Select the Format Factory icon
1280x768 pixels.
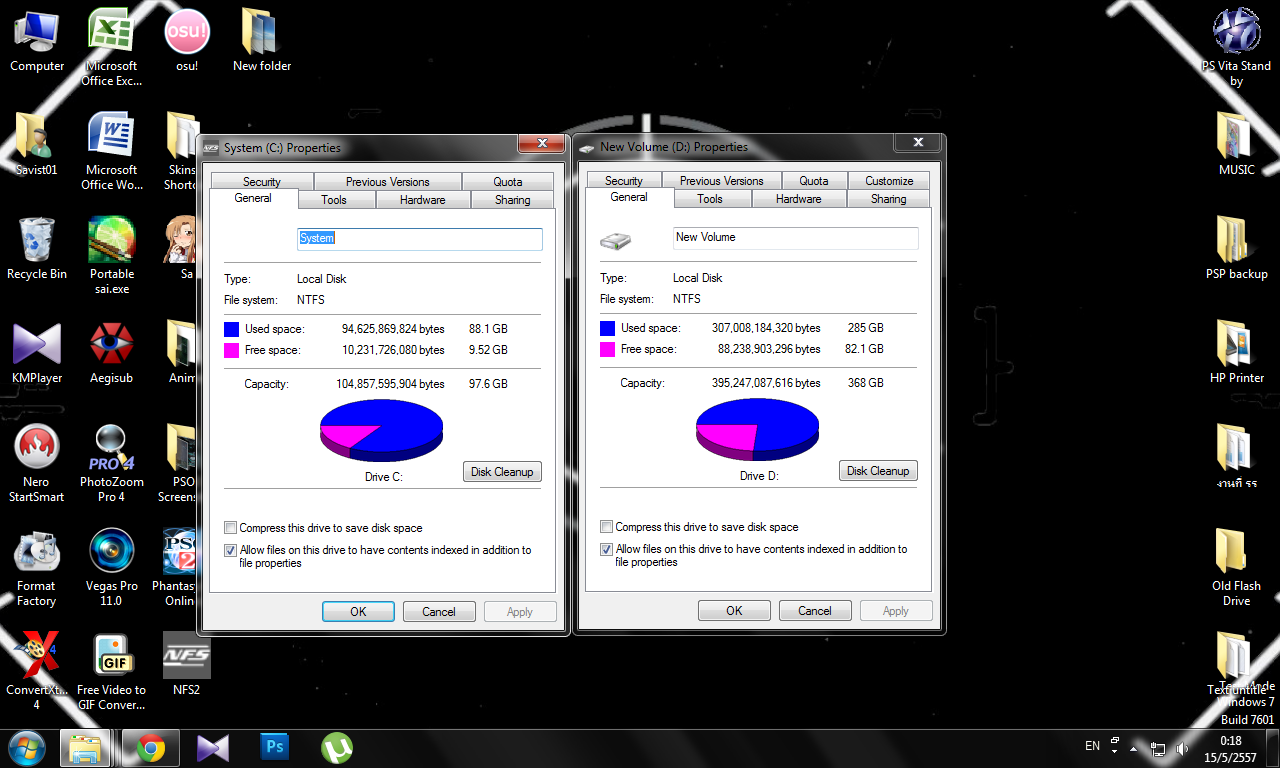pos(37,567)
